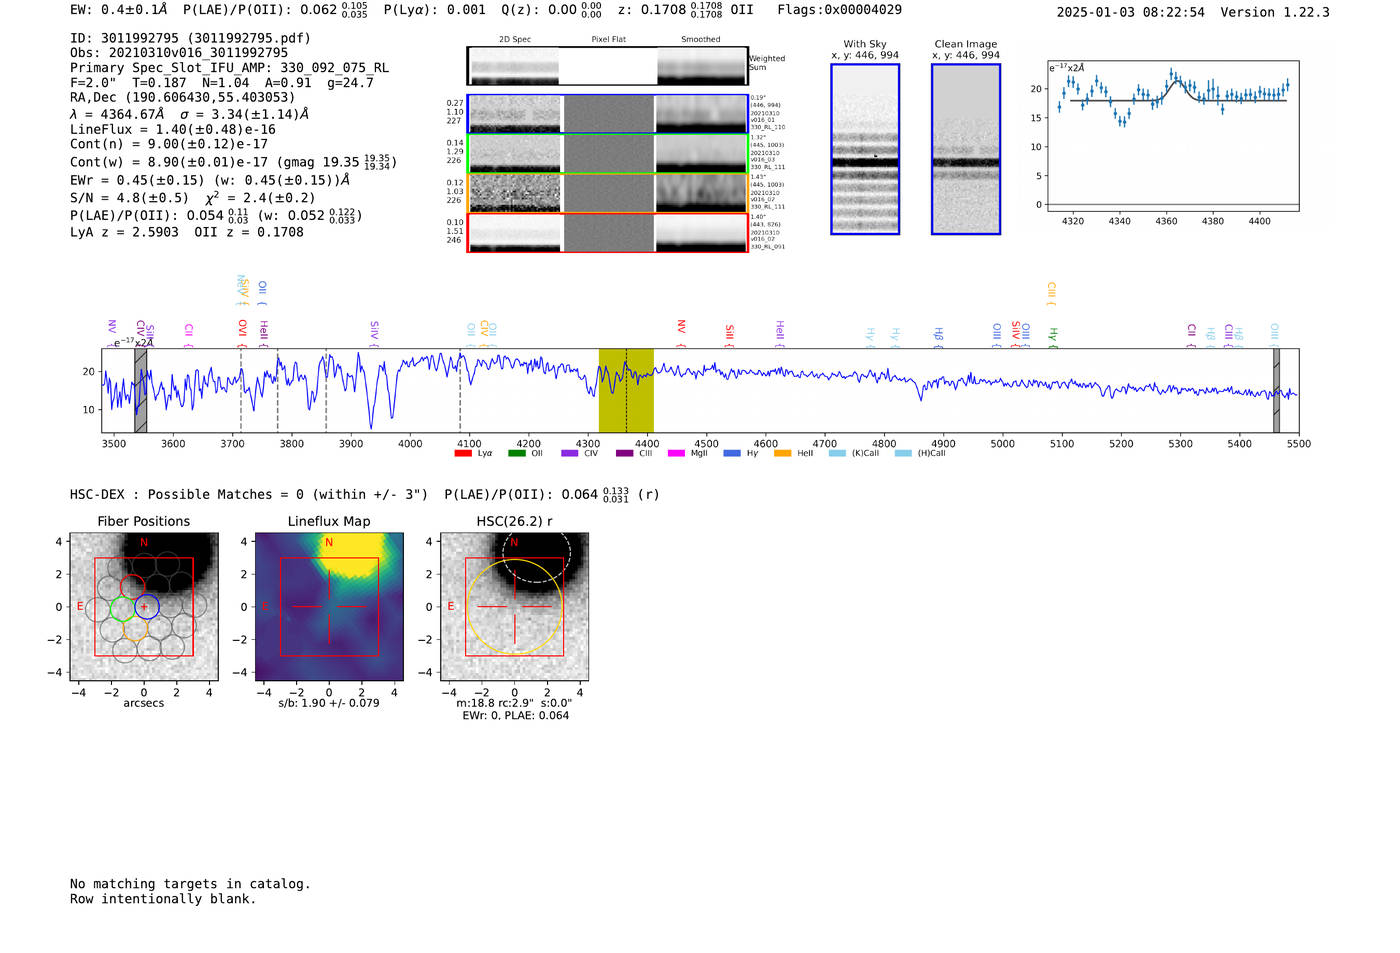Click the Obs: 20210310v016_3011992795 line
Image resolution: width=1400 pixels, height=953 pixels.
pyautogui.click(x=179, y=53)
